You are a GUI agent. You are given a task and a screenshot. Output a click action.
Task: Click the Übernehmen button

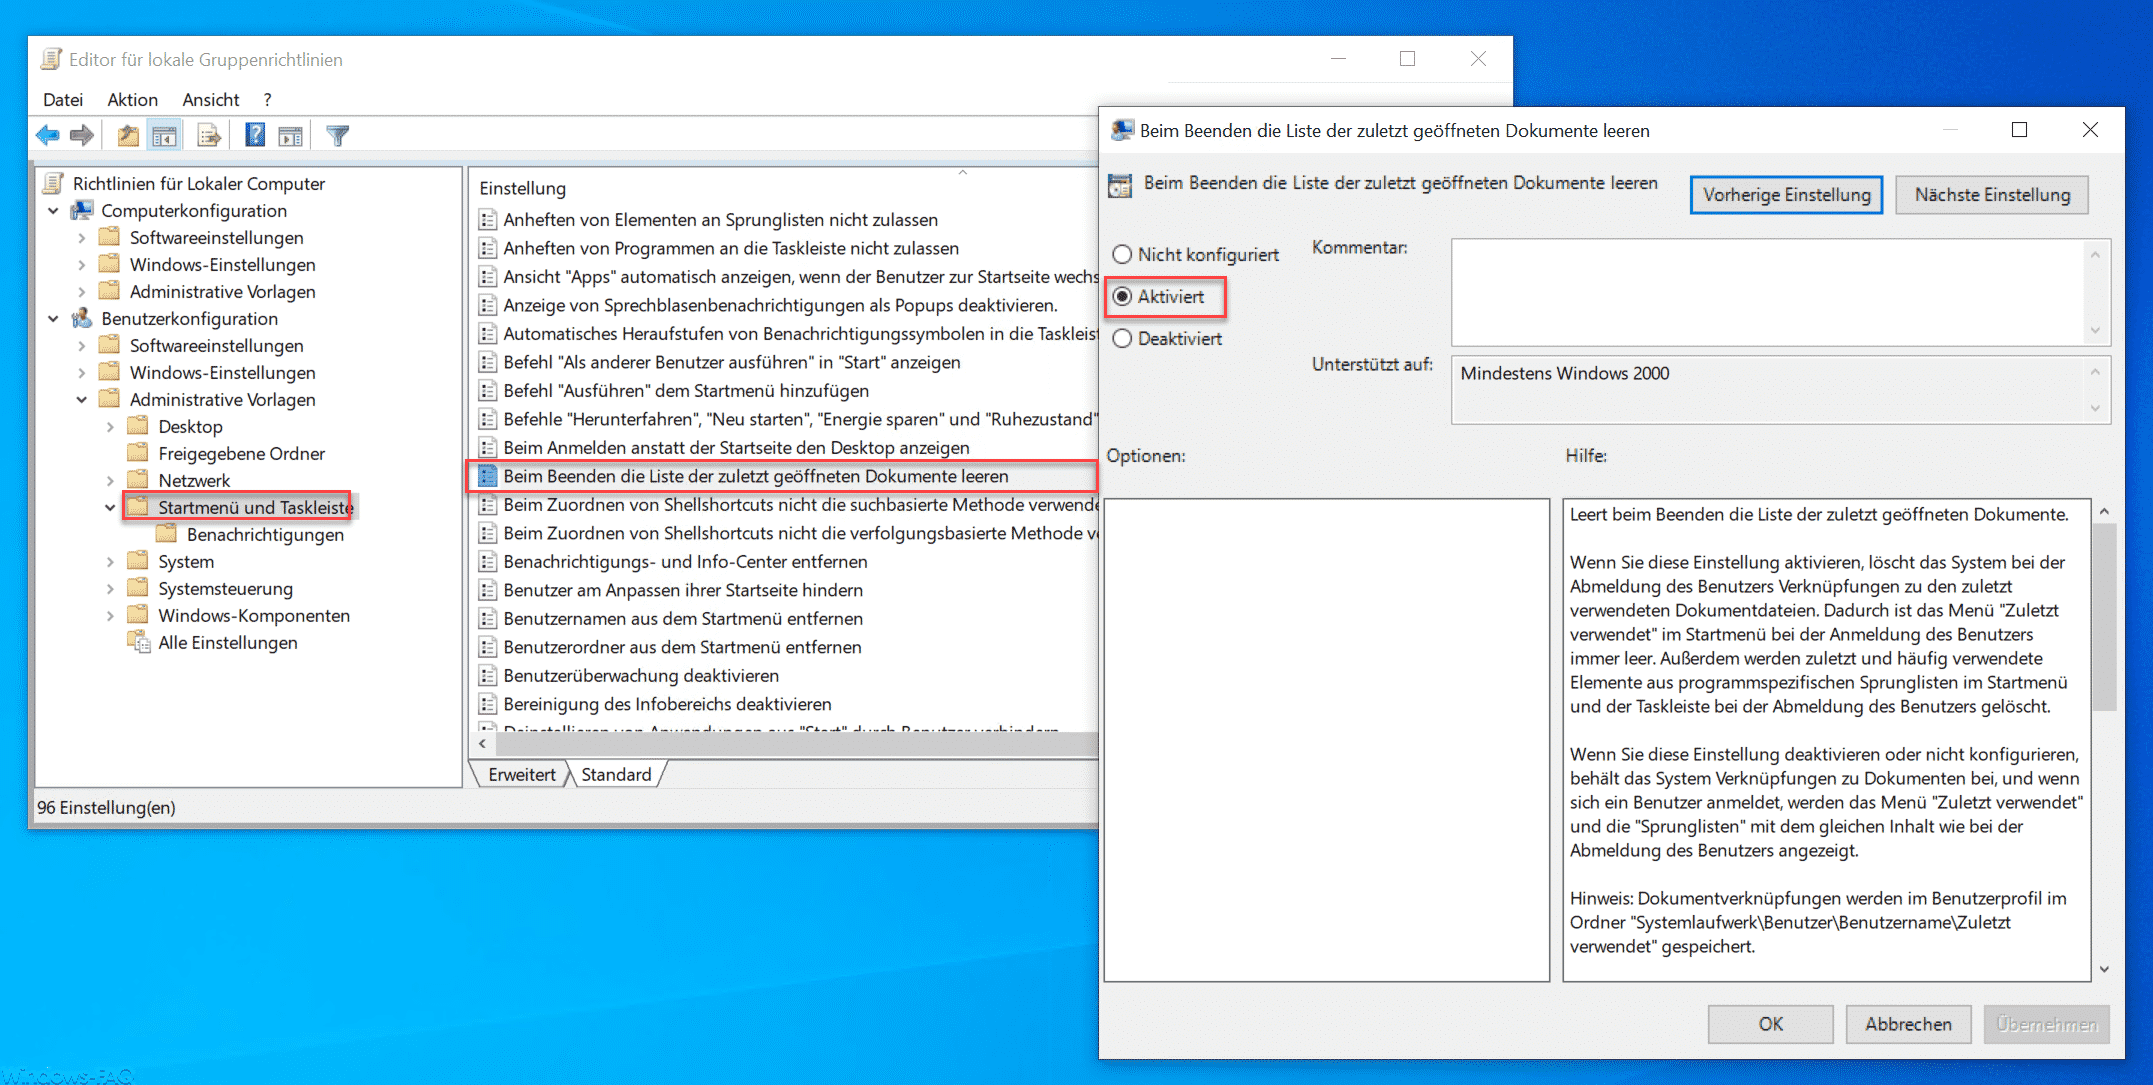pos(2046,1024)
